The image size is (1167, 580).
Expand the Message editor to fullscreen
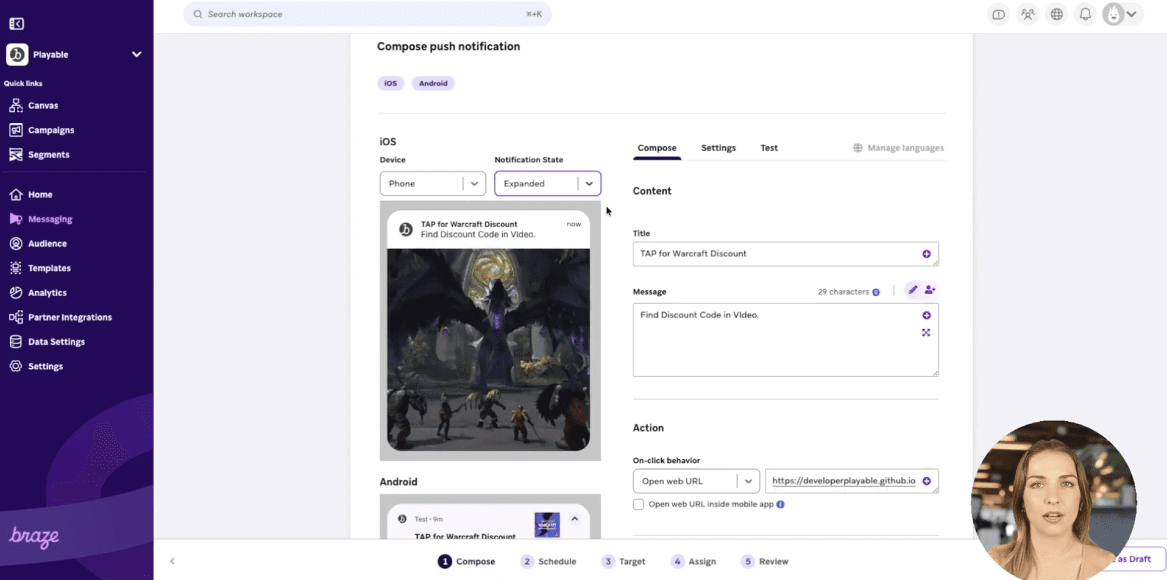point(927,333)
